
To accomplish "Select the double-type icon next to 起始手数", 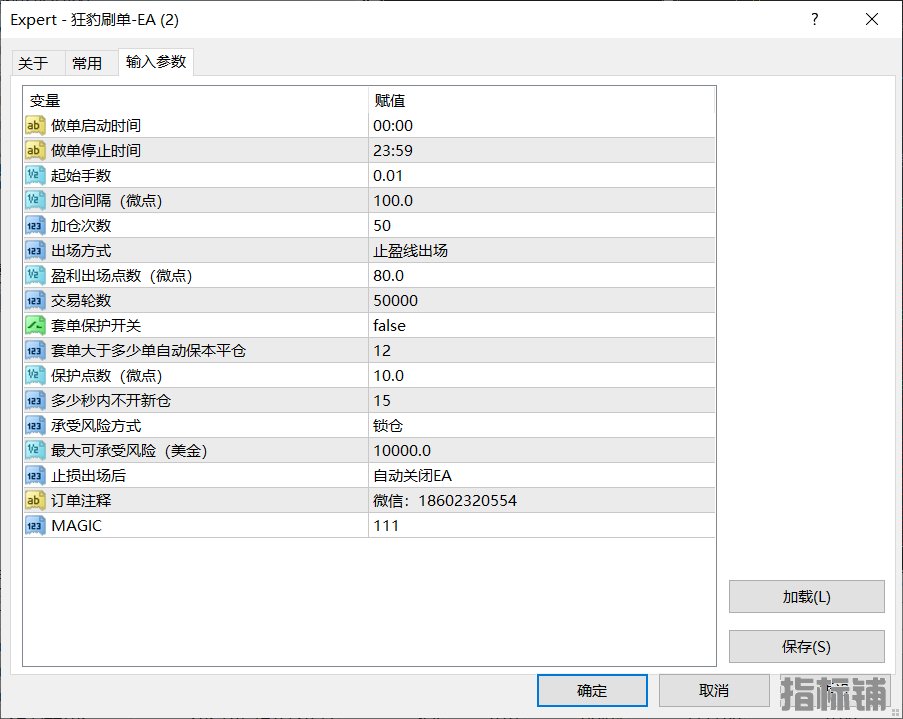I will [35, 175].
